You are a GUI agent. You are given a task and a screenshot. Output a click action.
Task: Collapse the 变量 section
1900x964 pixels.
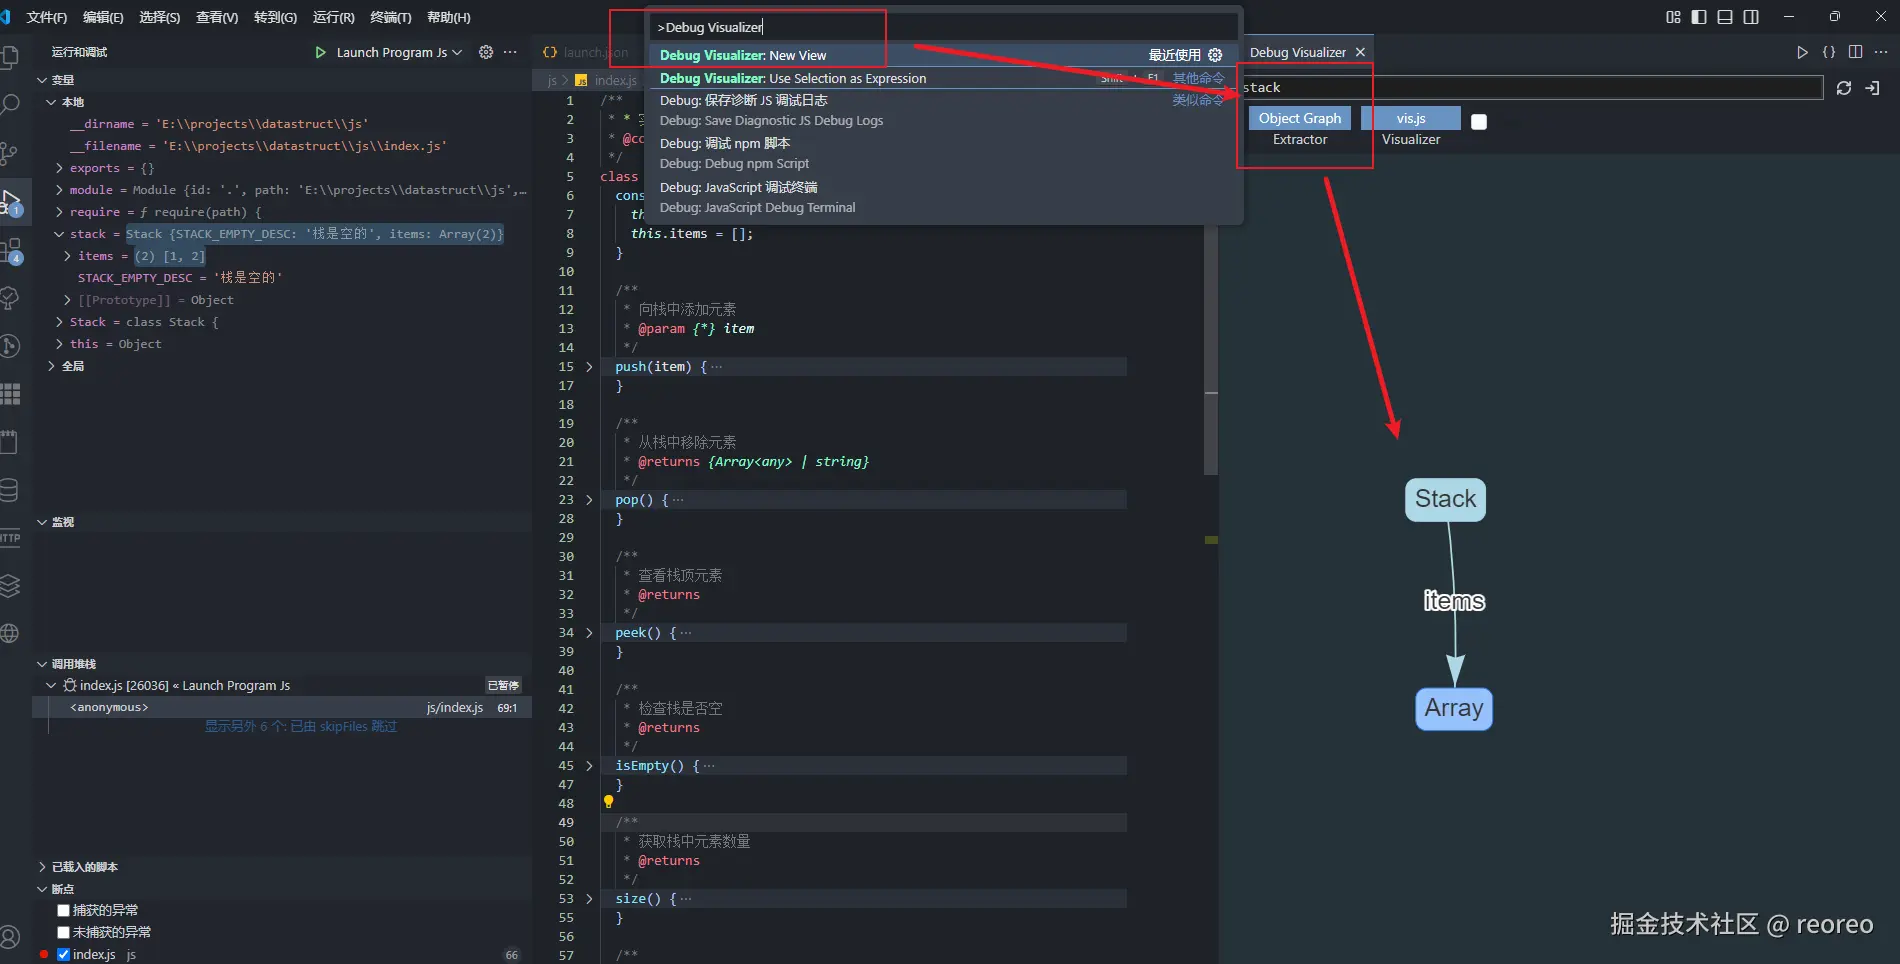42,80
